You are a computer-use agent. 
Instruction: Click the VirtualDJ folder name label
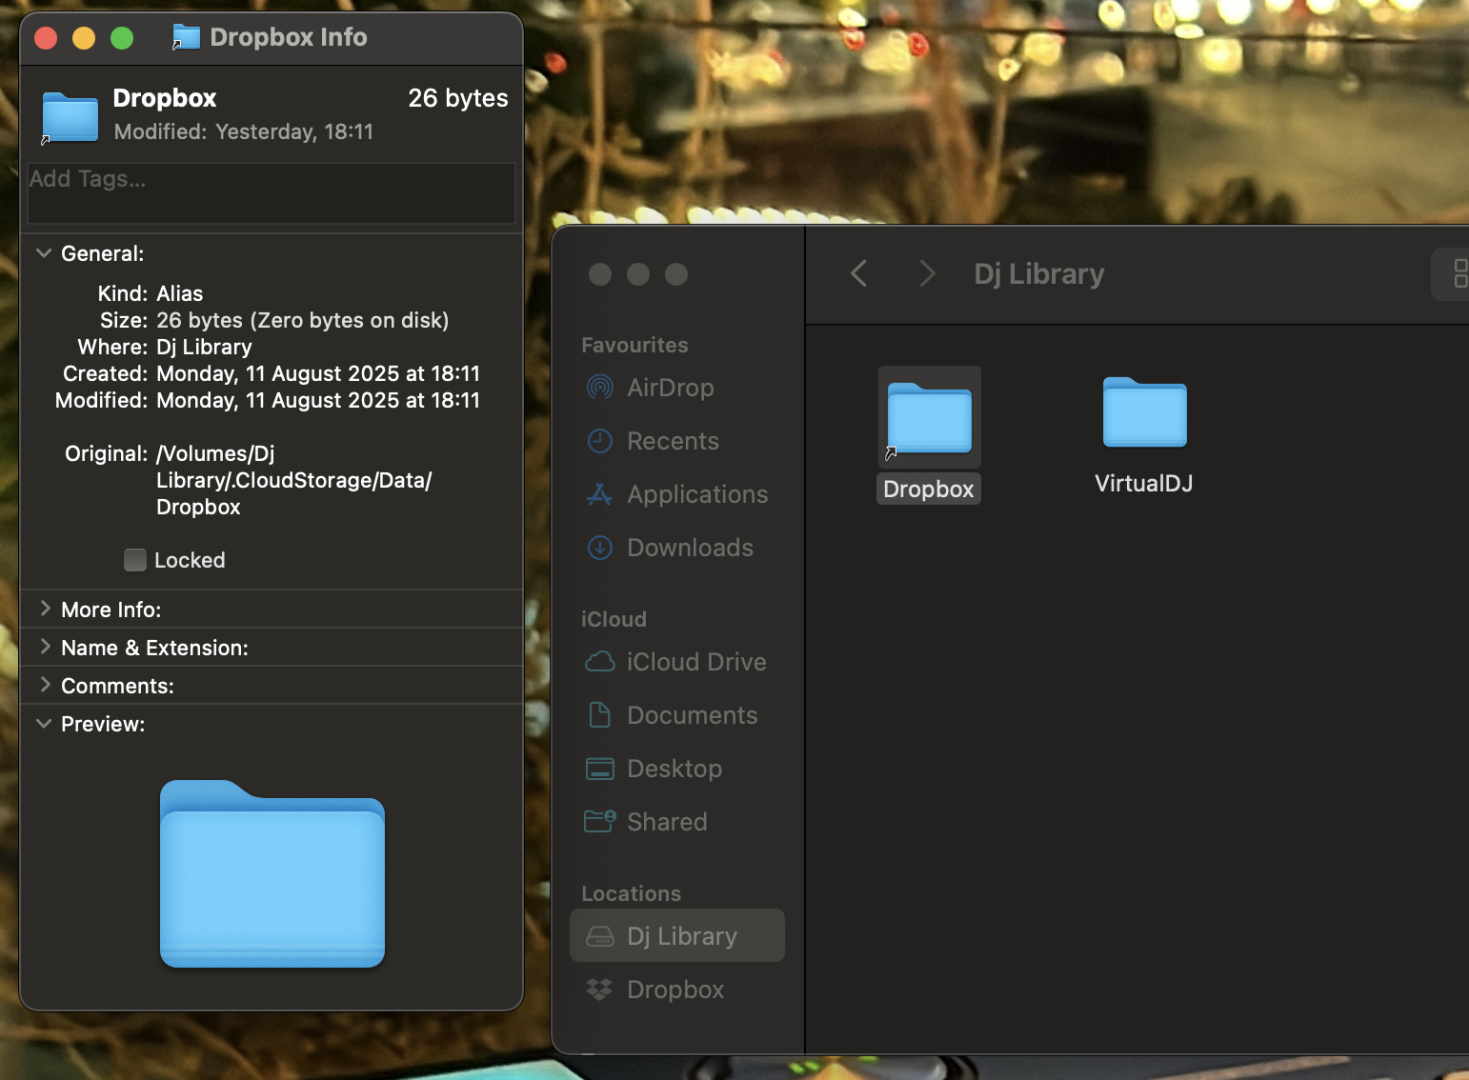1144,484
